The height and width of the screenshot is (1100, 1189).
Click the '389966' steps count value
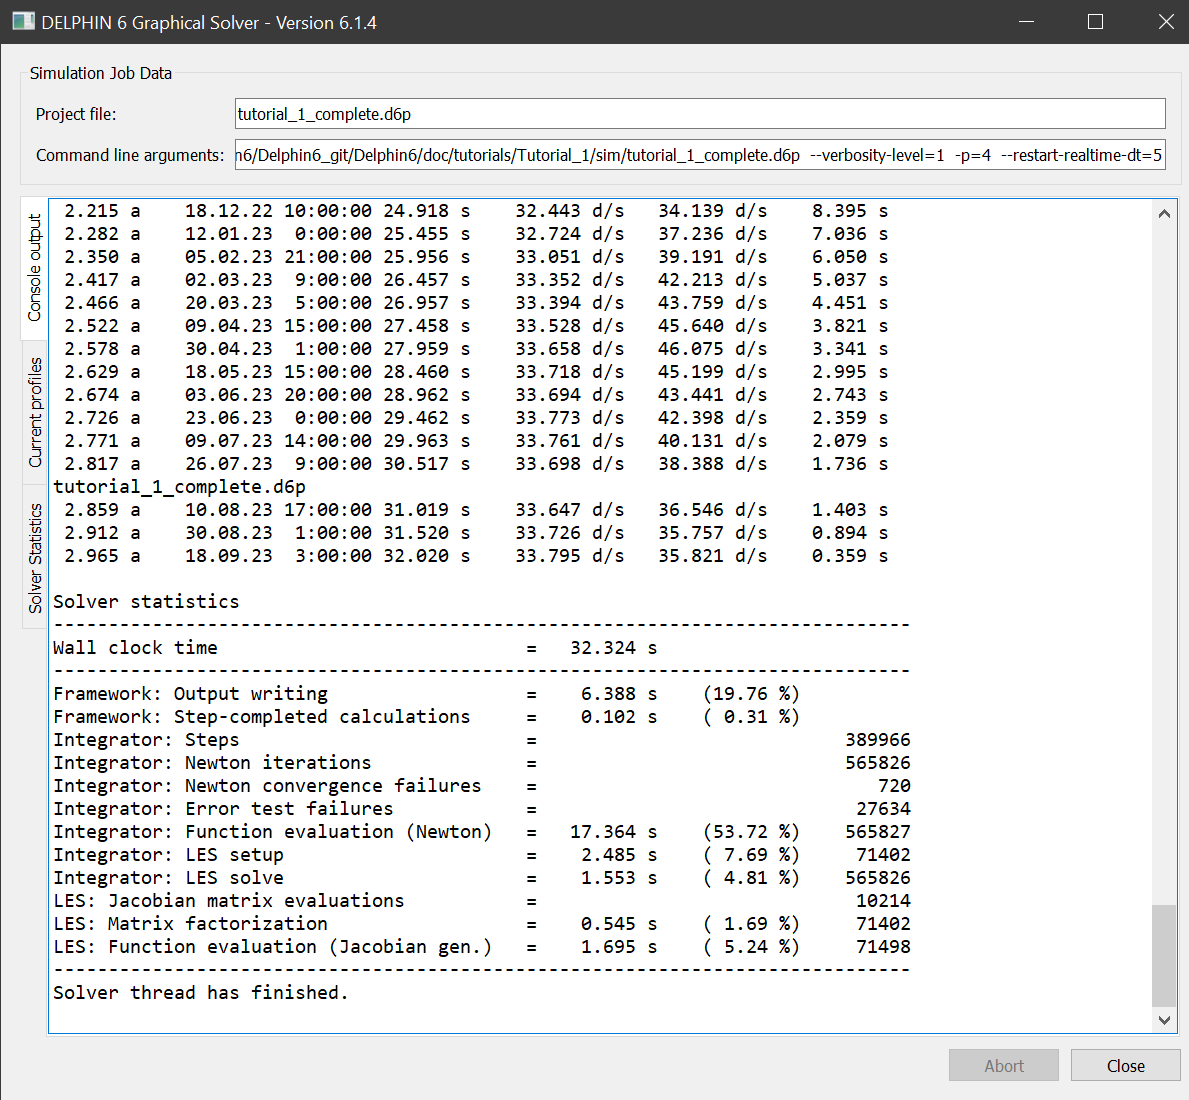tap(877, 740)
